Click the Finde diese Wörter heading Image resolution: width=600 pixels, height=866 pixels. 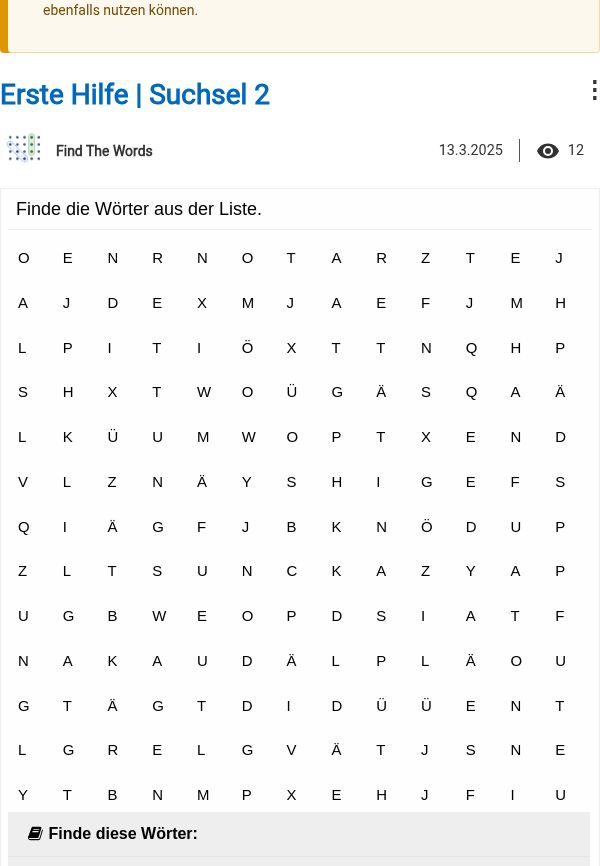(123, 833)
